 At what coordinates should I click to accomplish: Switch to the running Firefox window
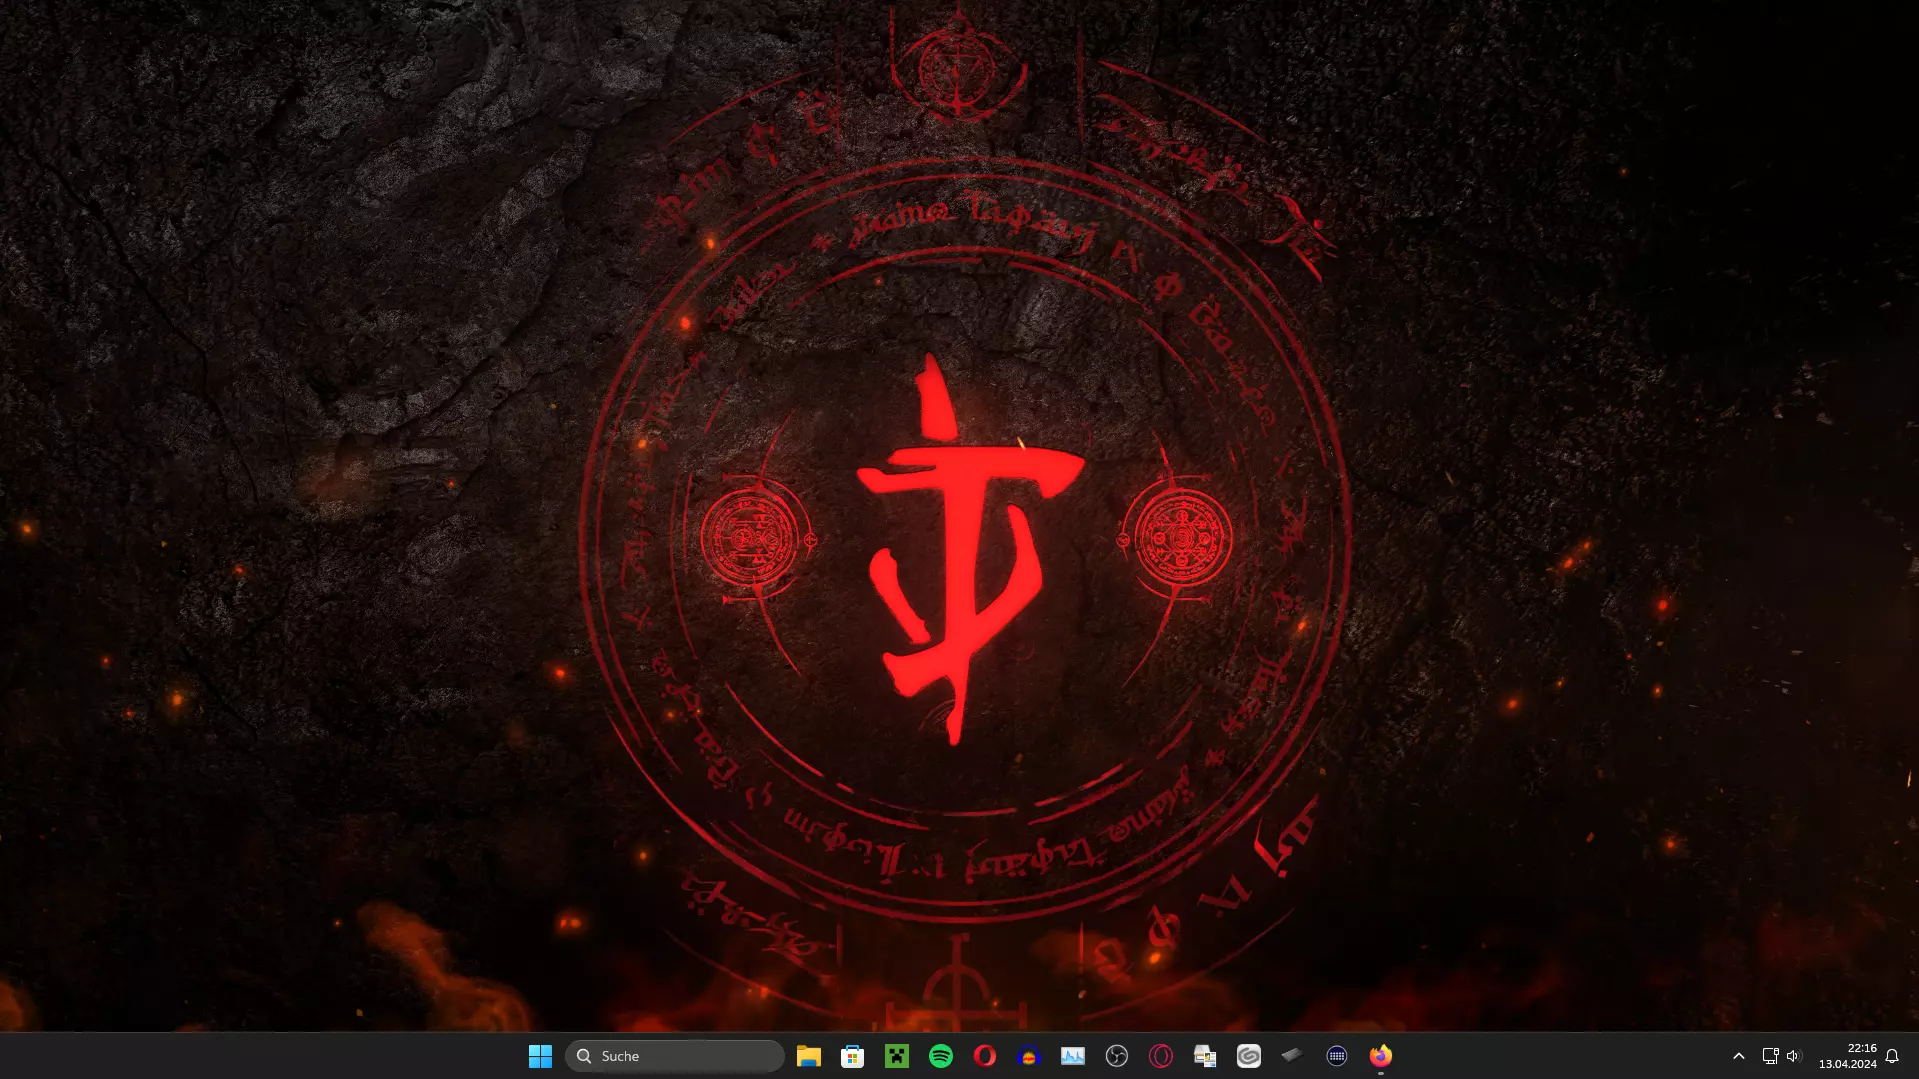pyautogui.click(x=1381, y=1056)
